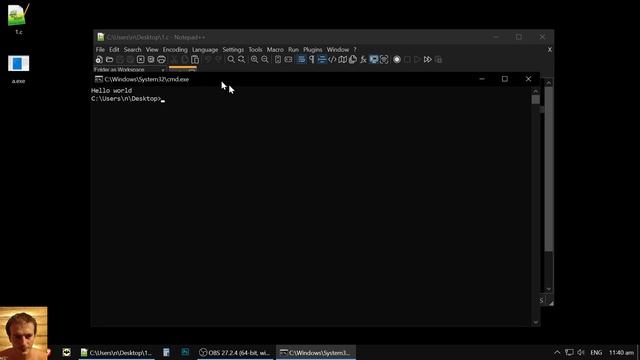
Task: Select the a.exe file icon on desktop
Action: click(x=18, y=69)
